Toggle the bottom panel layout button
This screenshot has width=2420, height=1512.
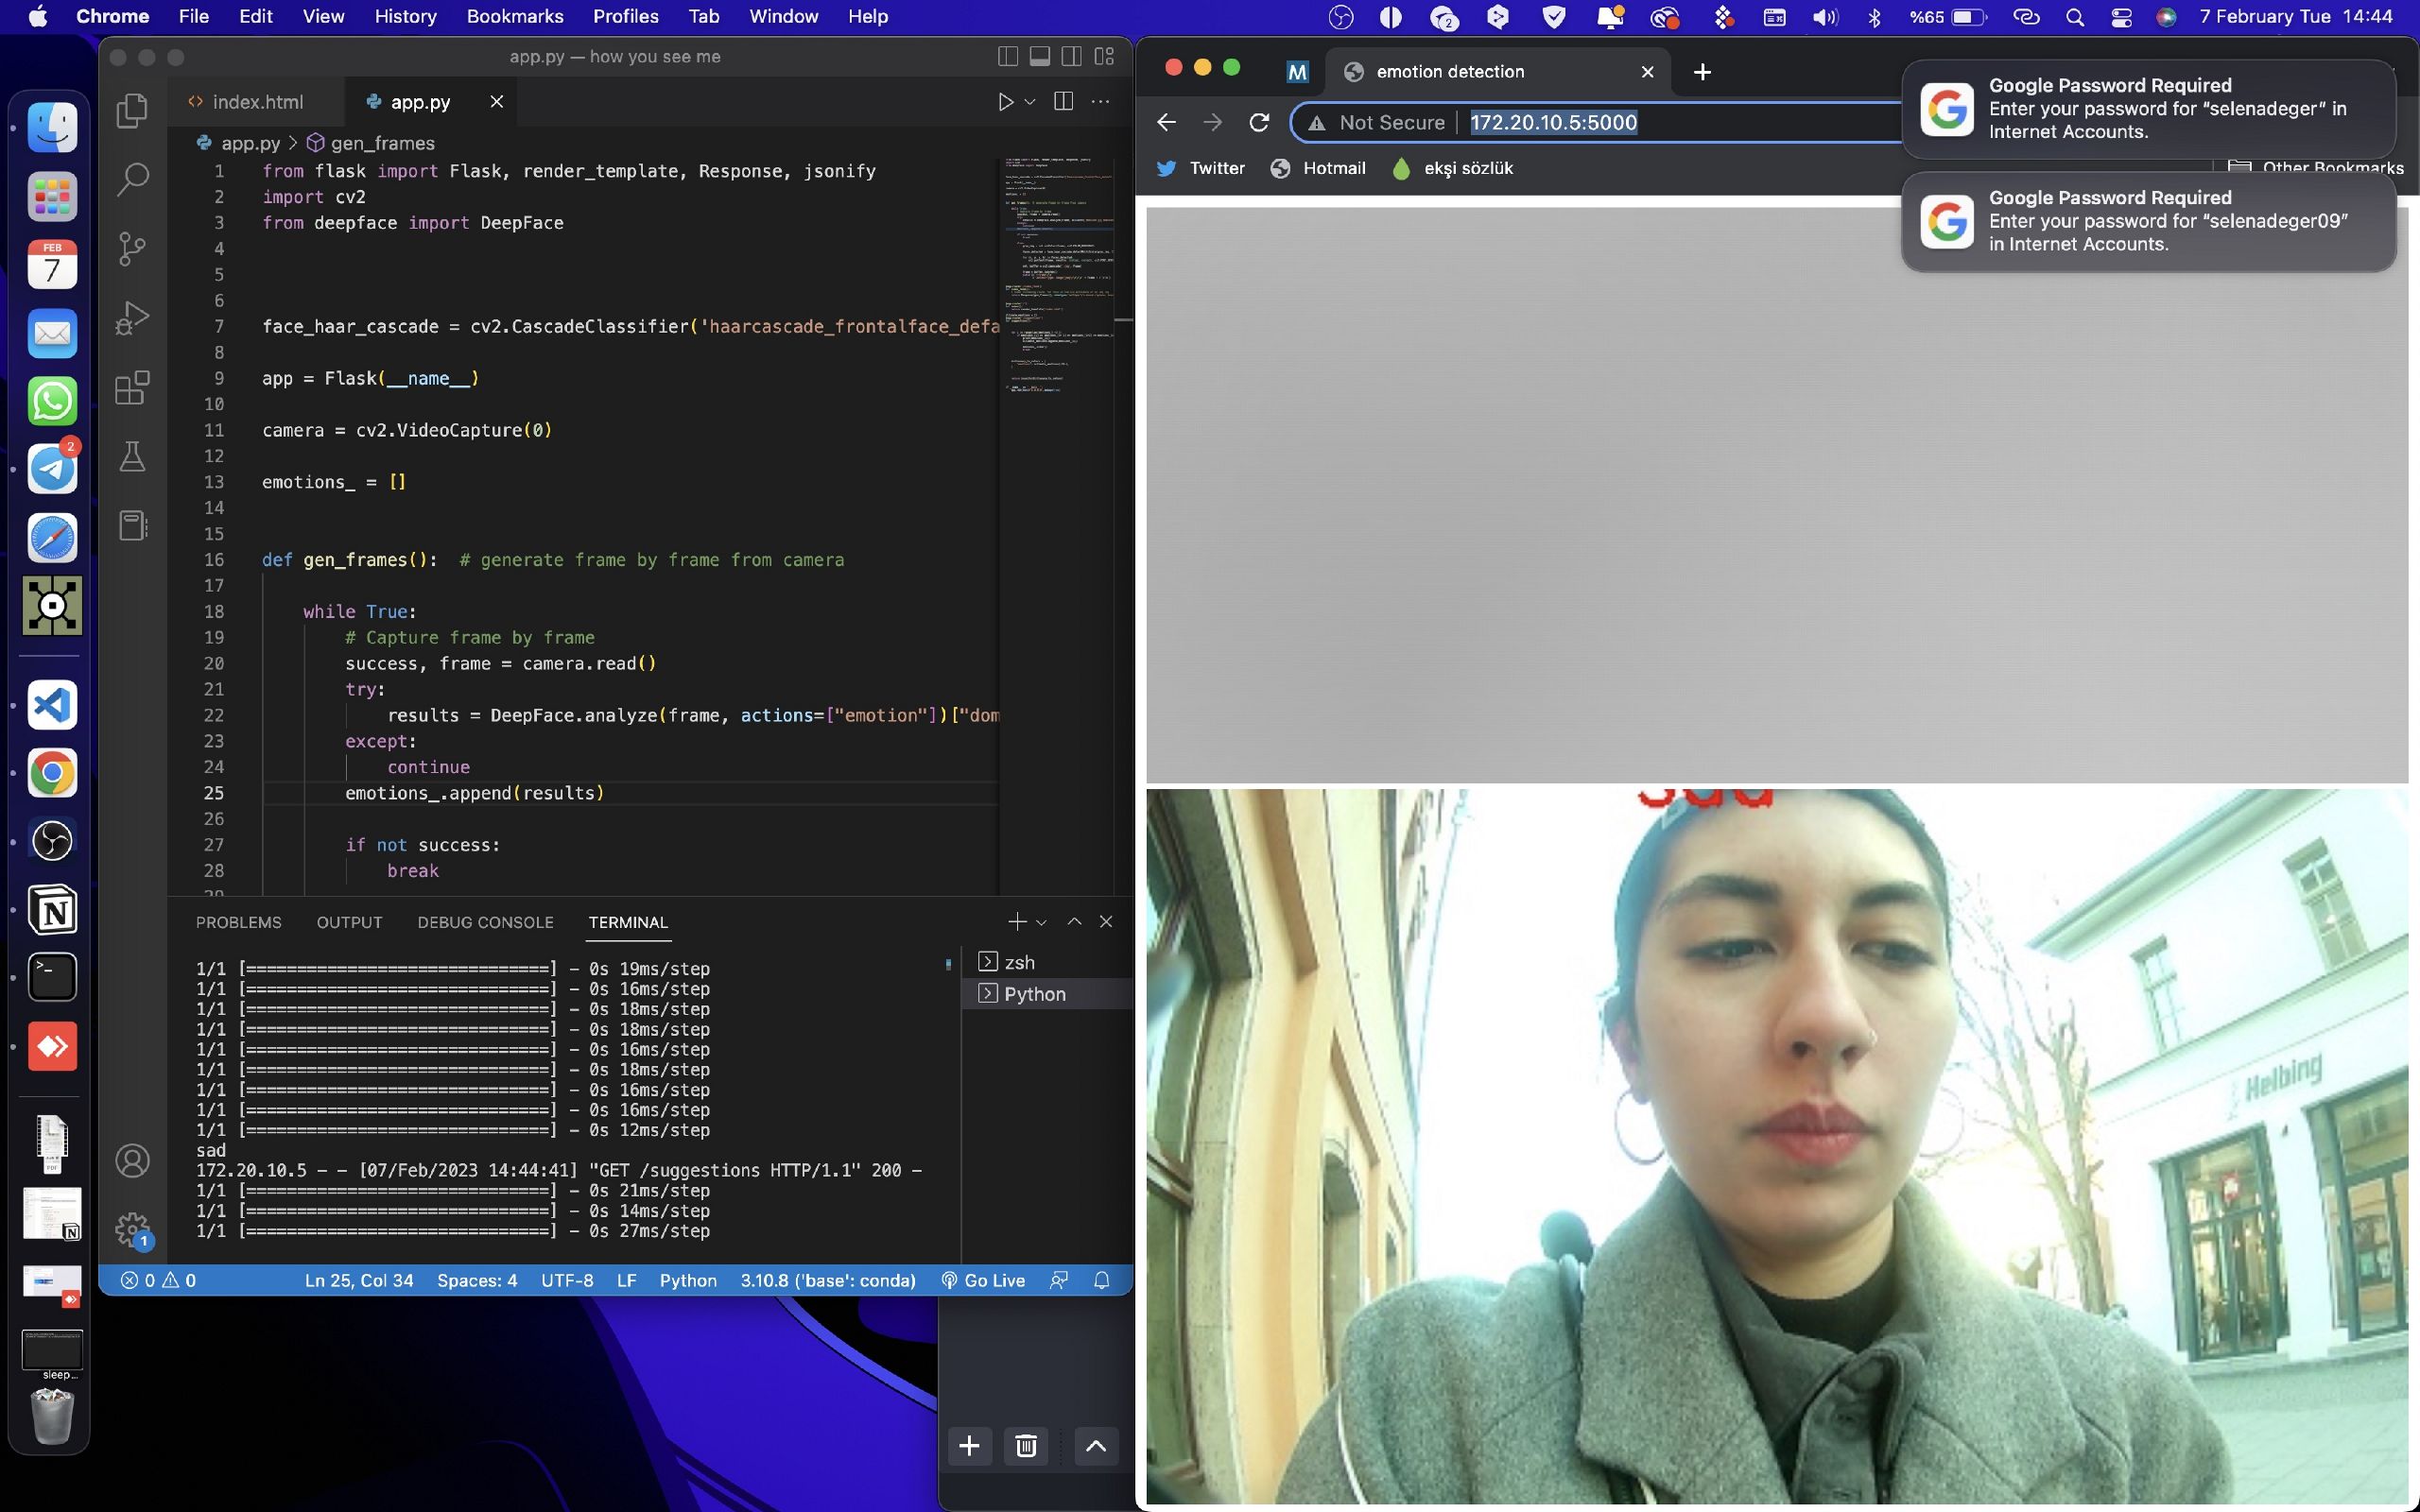(1040, 56)
